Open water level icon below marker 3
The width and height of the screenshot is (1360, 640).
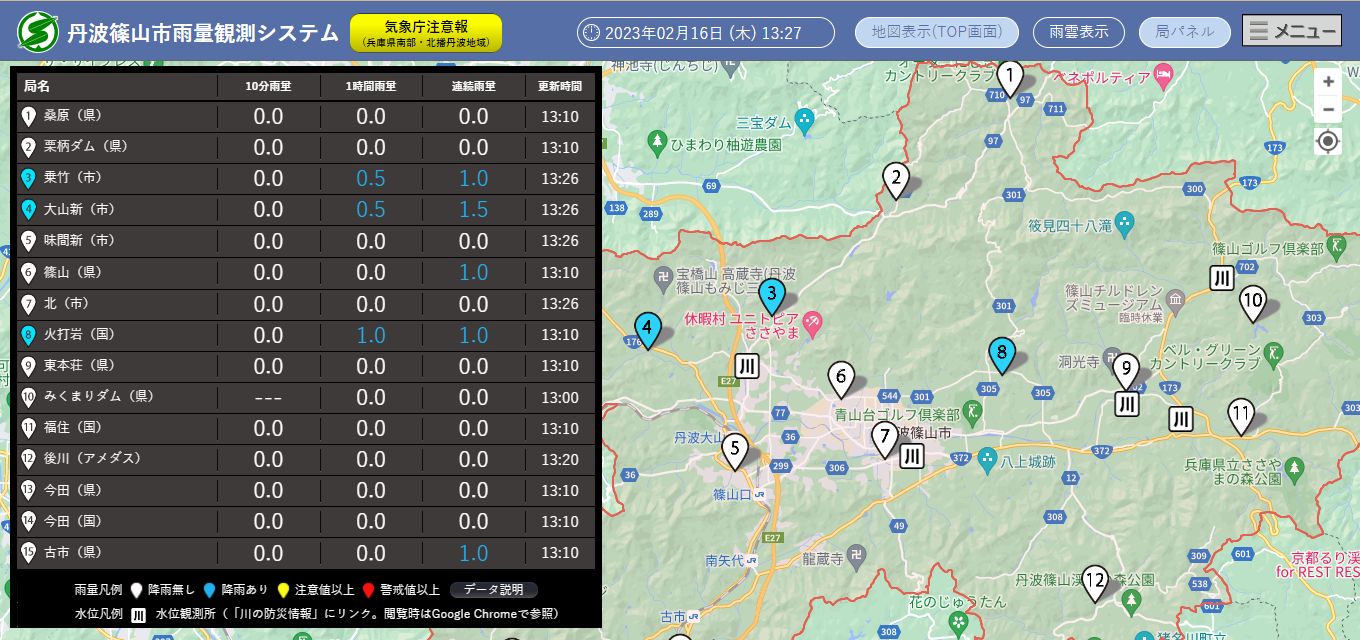(x=746, y=366)
